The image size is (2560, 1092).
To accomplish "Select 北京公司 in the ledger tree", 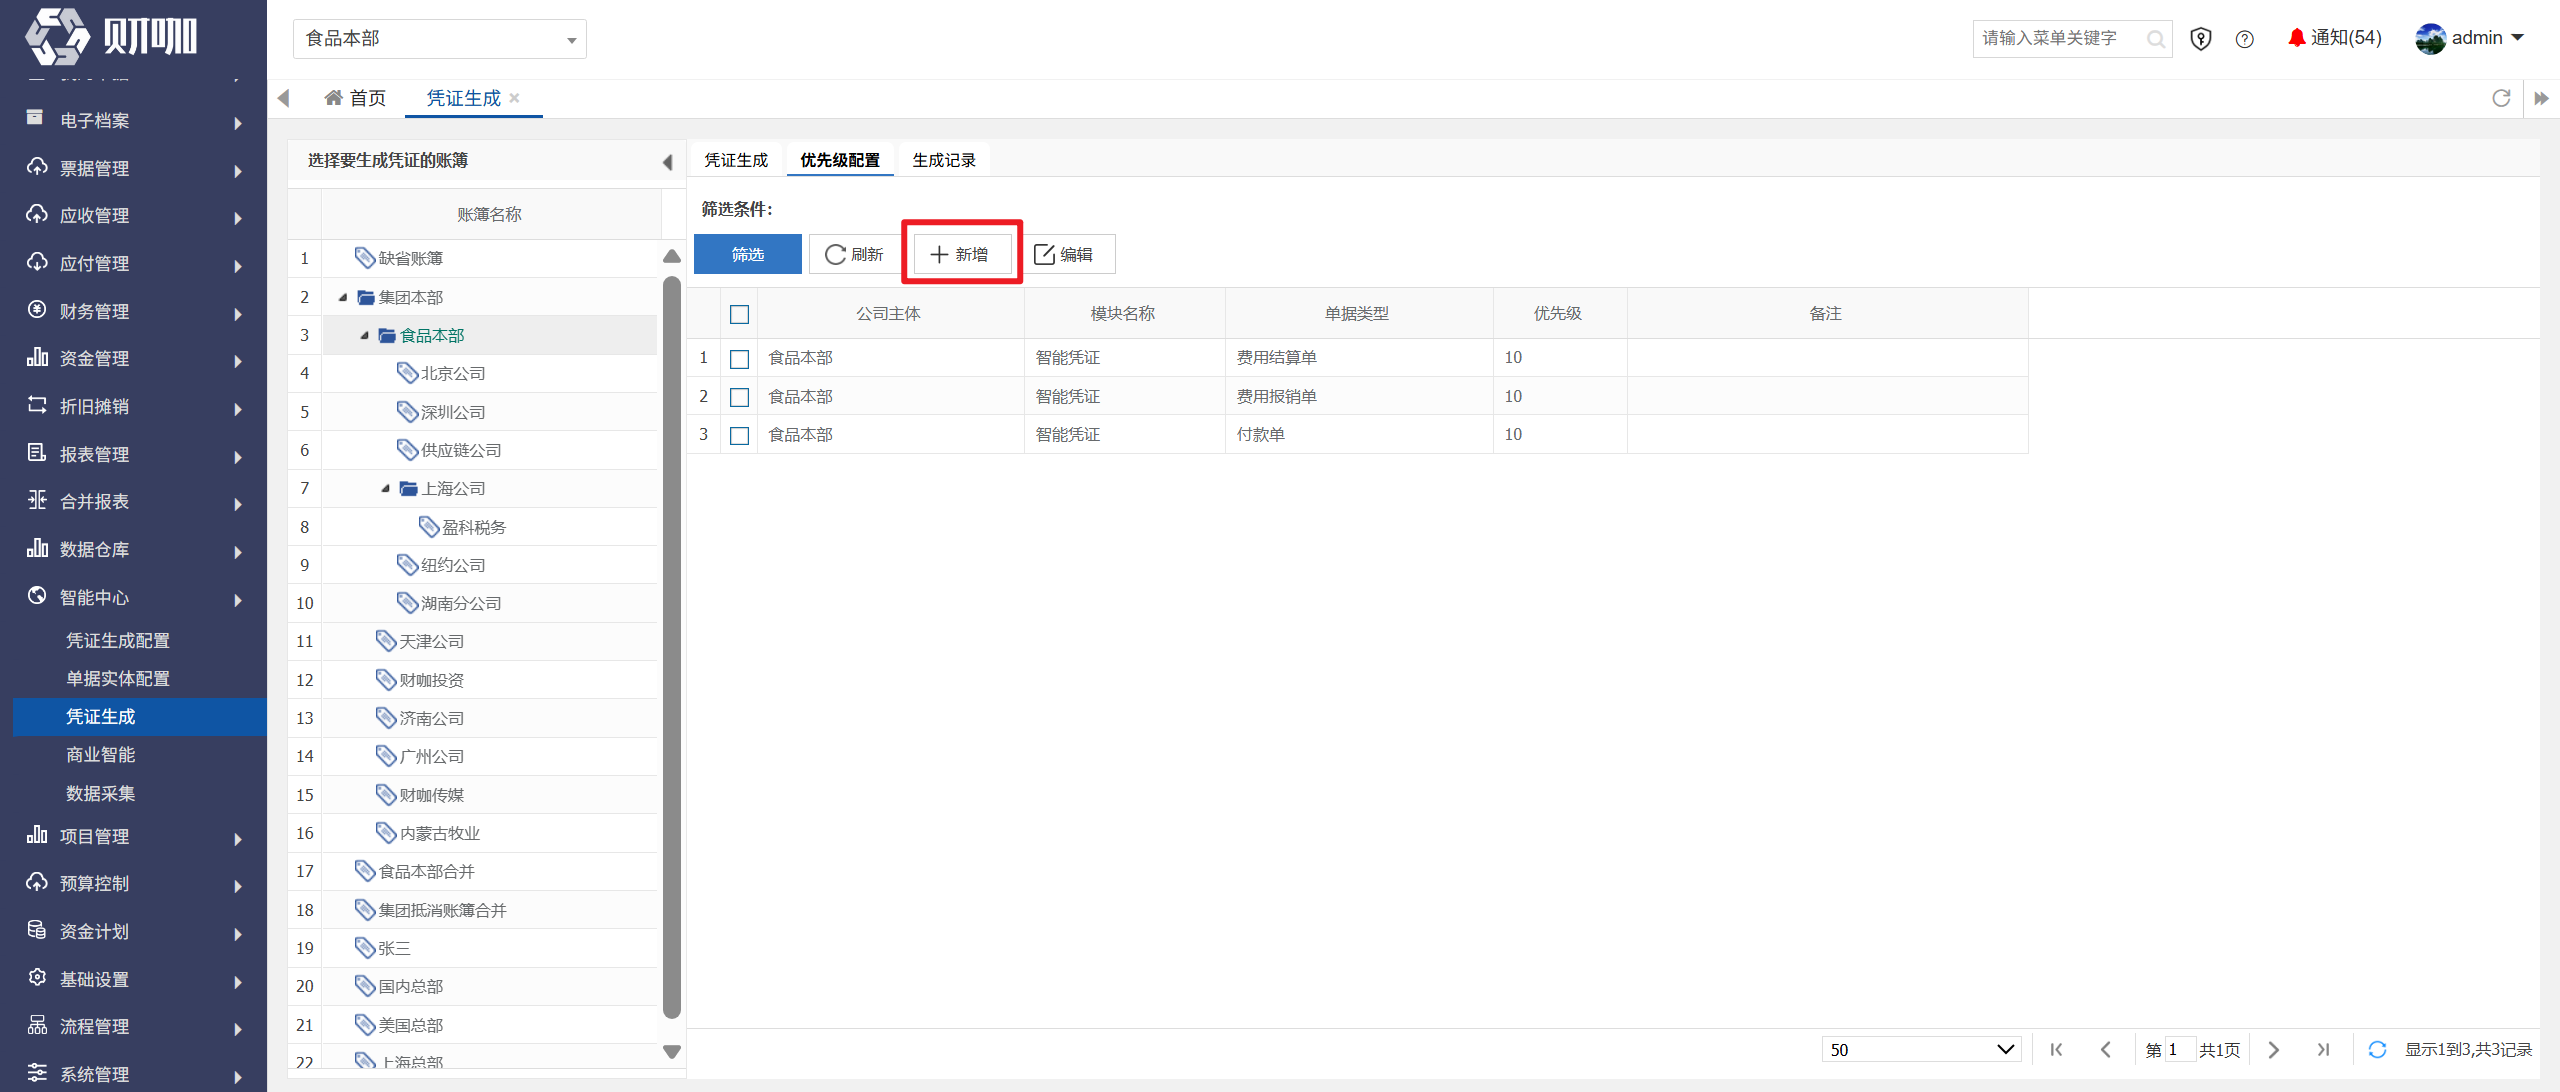I will click(x=452, y=374).
